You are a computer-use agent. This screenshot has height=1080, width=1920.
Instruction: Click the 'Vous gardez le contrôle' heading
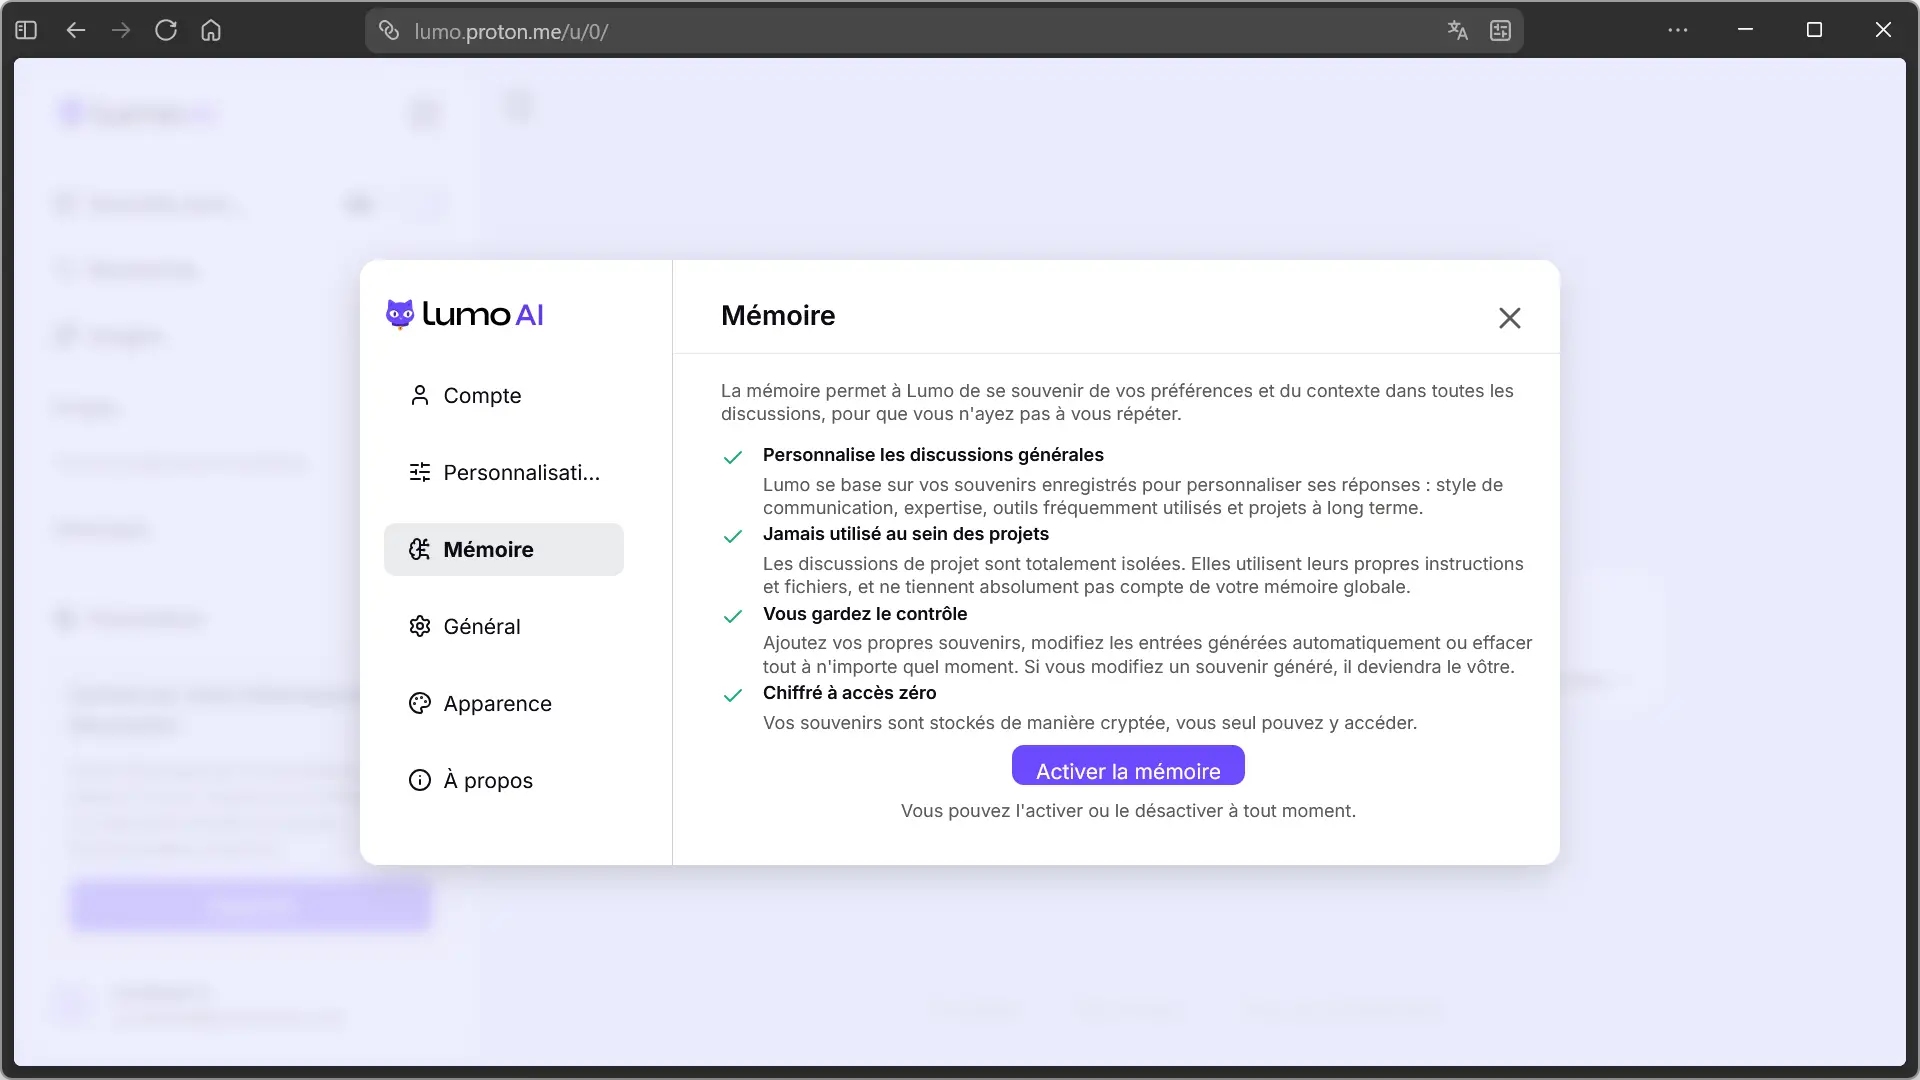coord(865,614)
